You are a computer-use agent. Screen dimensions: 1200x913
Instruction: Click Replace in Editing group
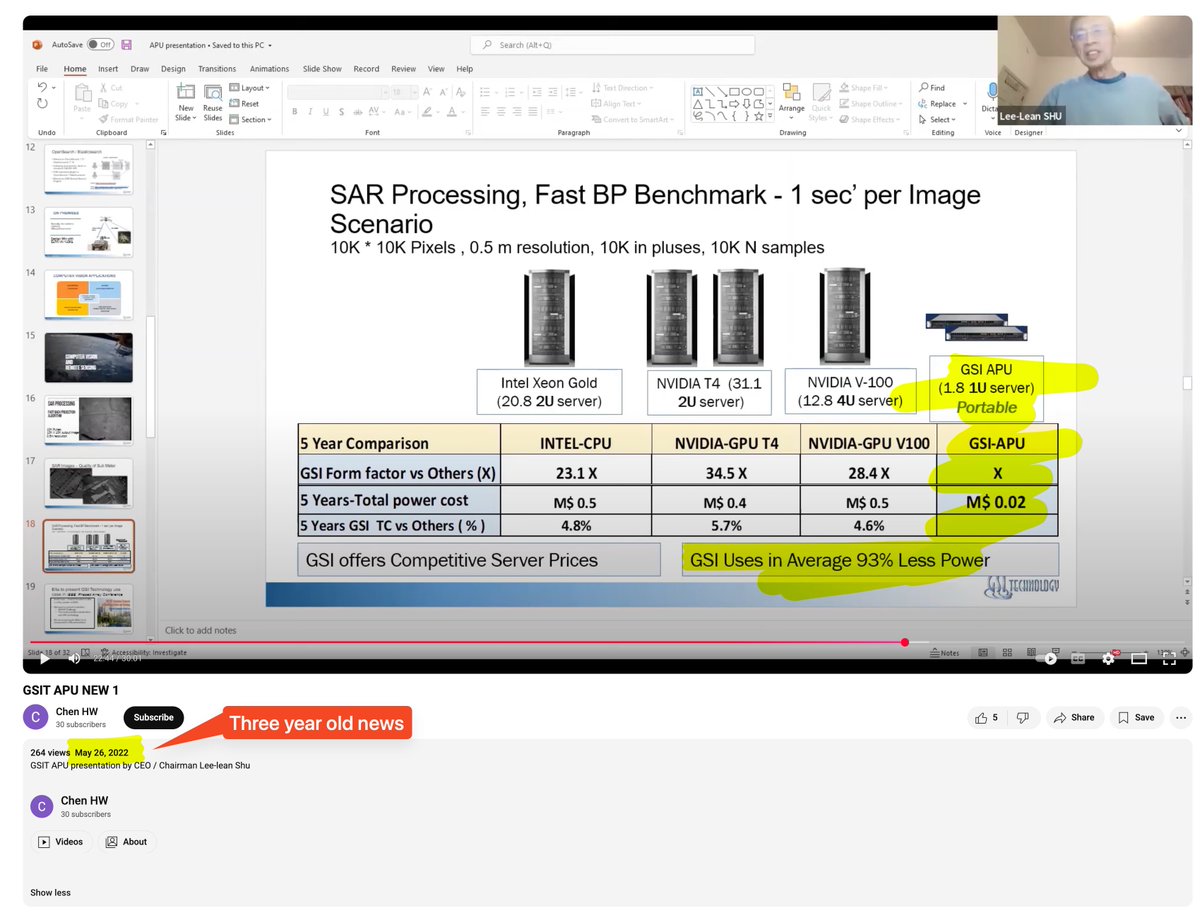click(x=937, y=104)
